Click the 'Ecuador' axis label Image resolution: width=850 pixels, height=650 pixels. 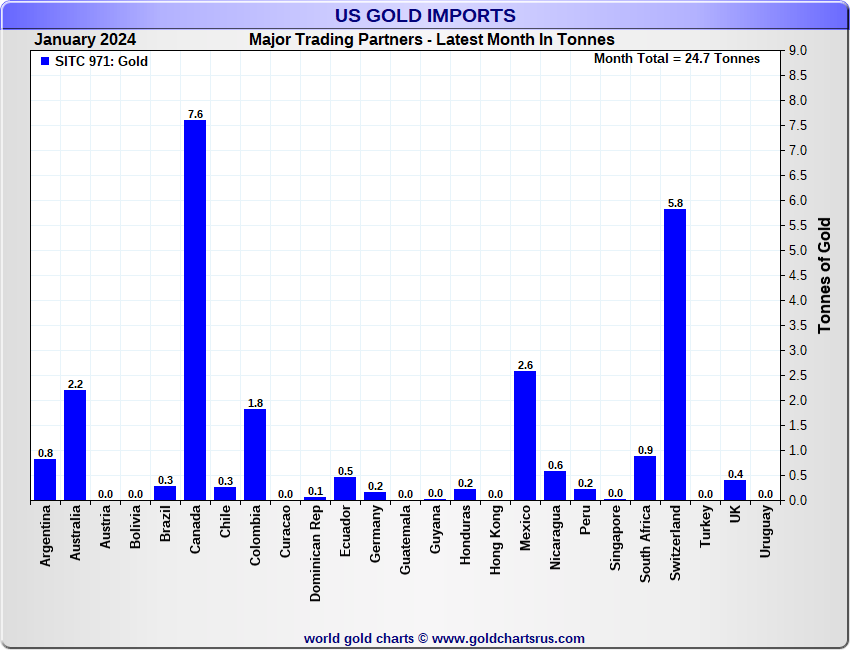point(345,531)
